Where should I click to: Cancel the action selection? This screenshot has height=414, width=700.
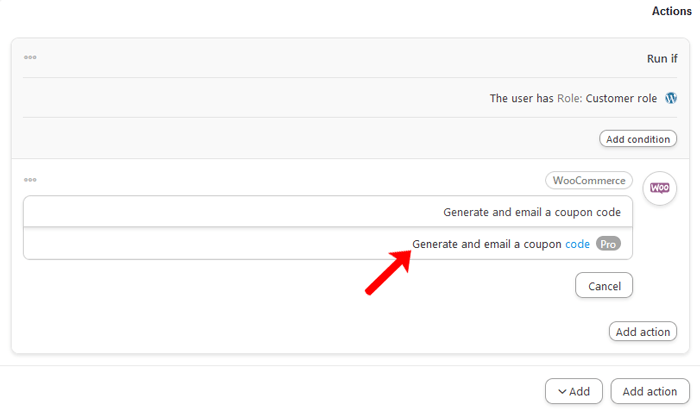(604, 285)
